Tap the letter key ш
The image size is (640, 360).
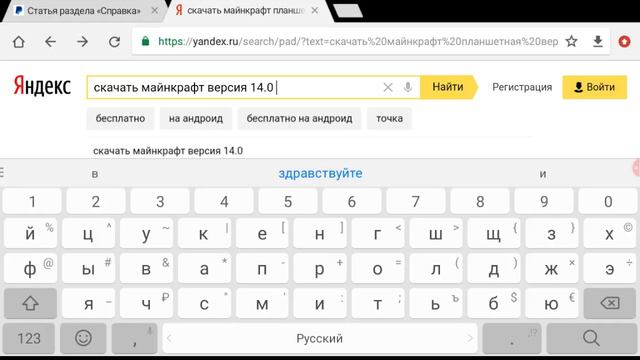point(436,234)
